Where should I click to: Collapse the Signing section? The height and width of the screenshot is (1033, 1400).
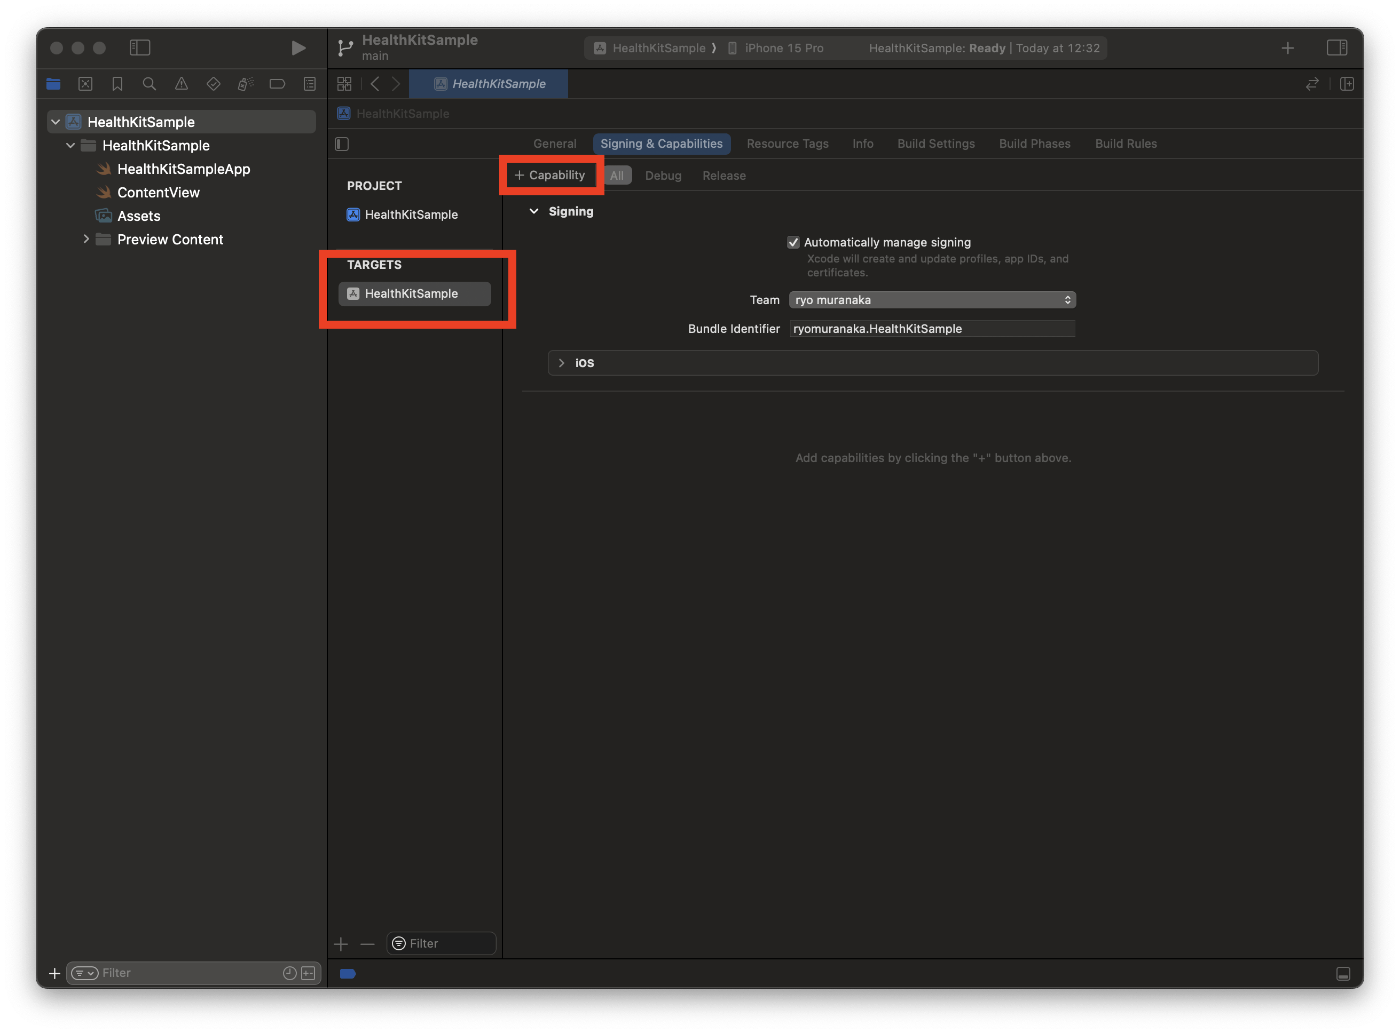click(x=534, y=211)
